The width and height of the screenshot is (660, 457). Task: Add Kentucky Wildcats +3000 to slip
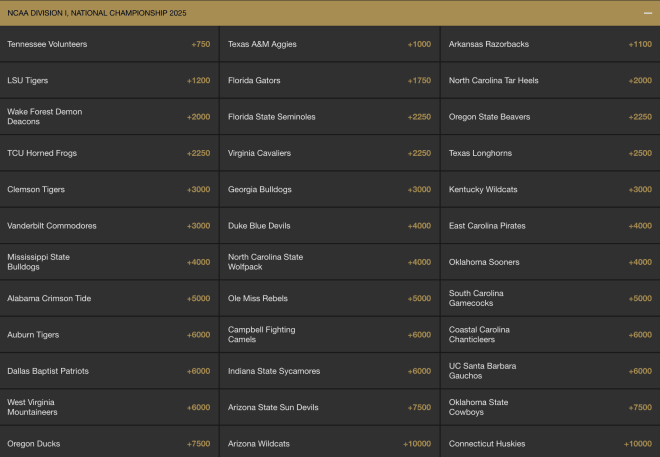pos(551,189)
